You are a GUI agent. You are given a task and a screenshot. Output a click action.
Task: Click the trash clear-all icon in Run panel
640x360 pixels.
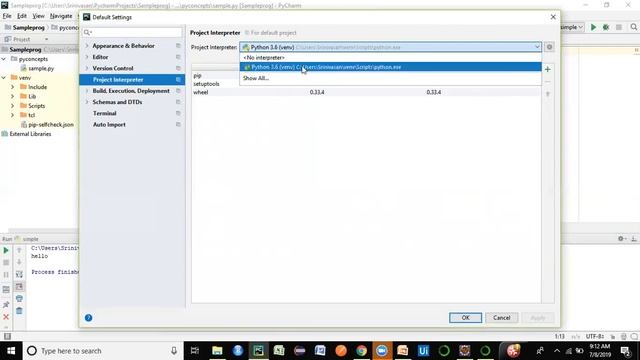click(x=19, y=311)
